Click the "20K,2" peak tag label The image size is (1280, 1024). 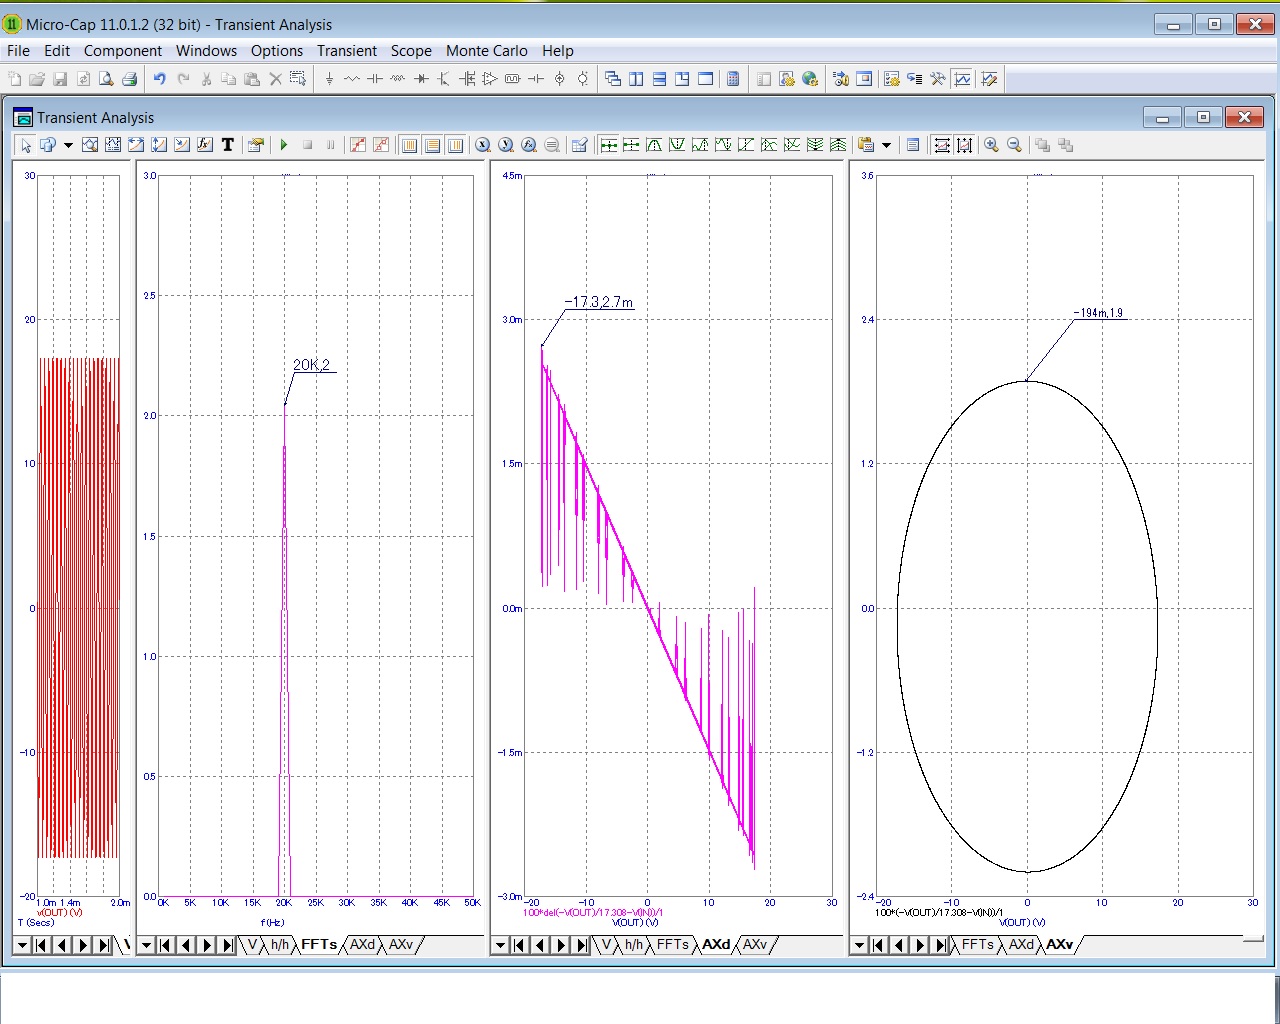pos(311,365)
